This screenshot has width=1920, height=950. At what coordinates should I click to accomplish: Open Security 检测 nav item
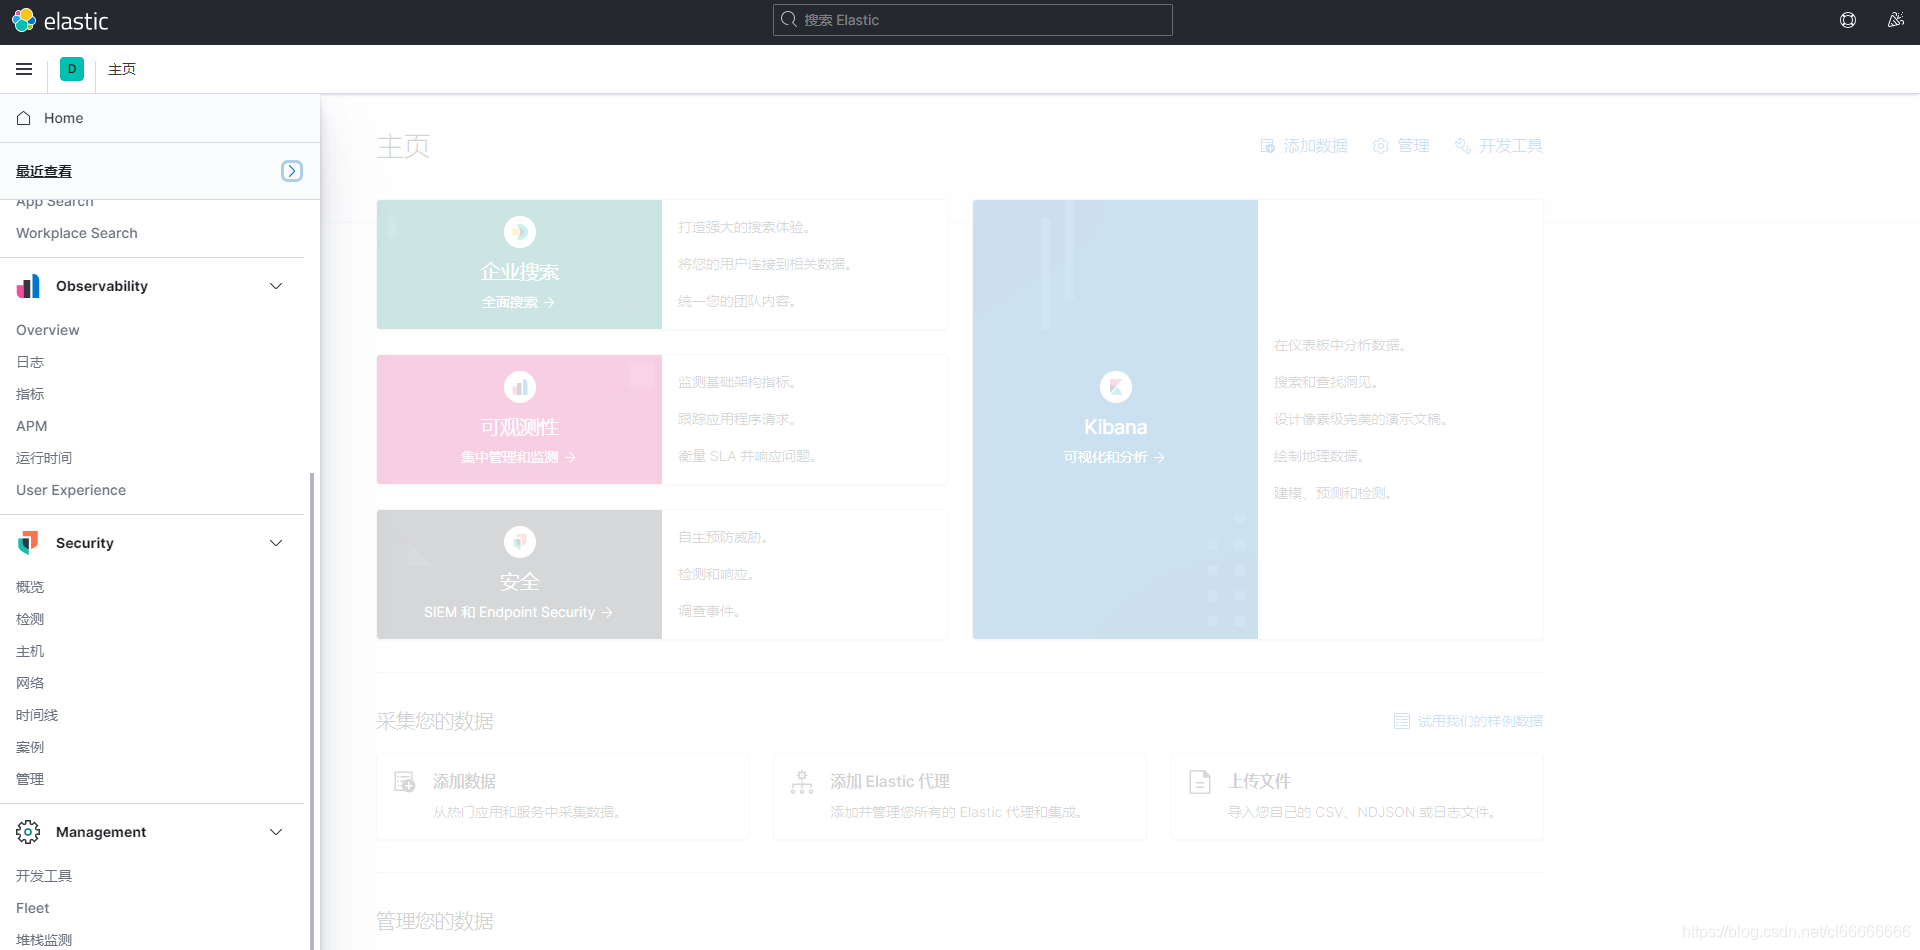click(30, 619)
